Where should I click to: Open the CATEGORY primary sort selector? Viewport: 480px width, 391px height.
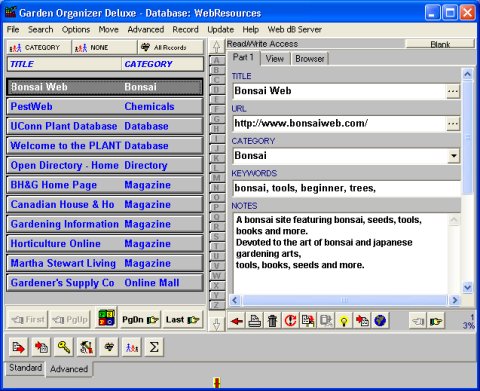[39, 48]
